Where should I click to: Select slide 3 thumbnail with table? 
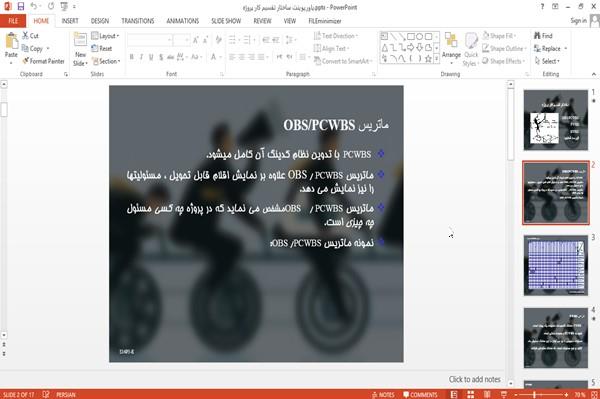tap(555, 265)
